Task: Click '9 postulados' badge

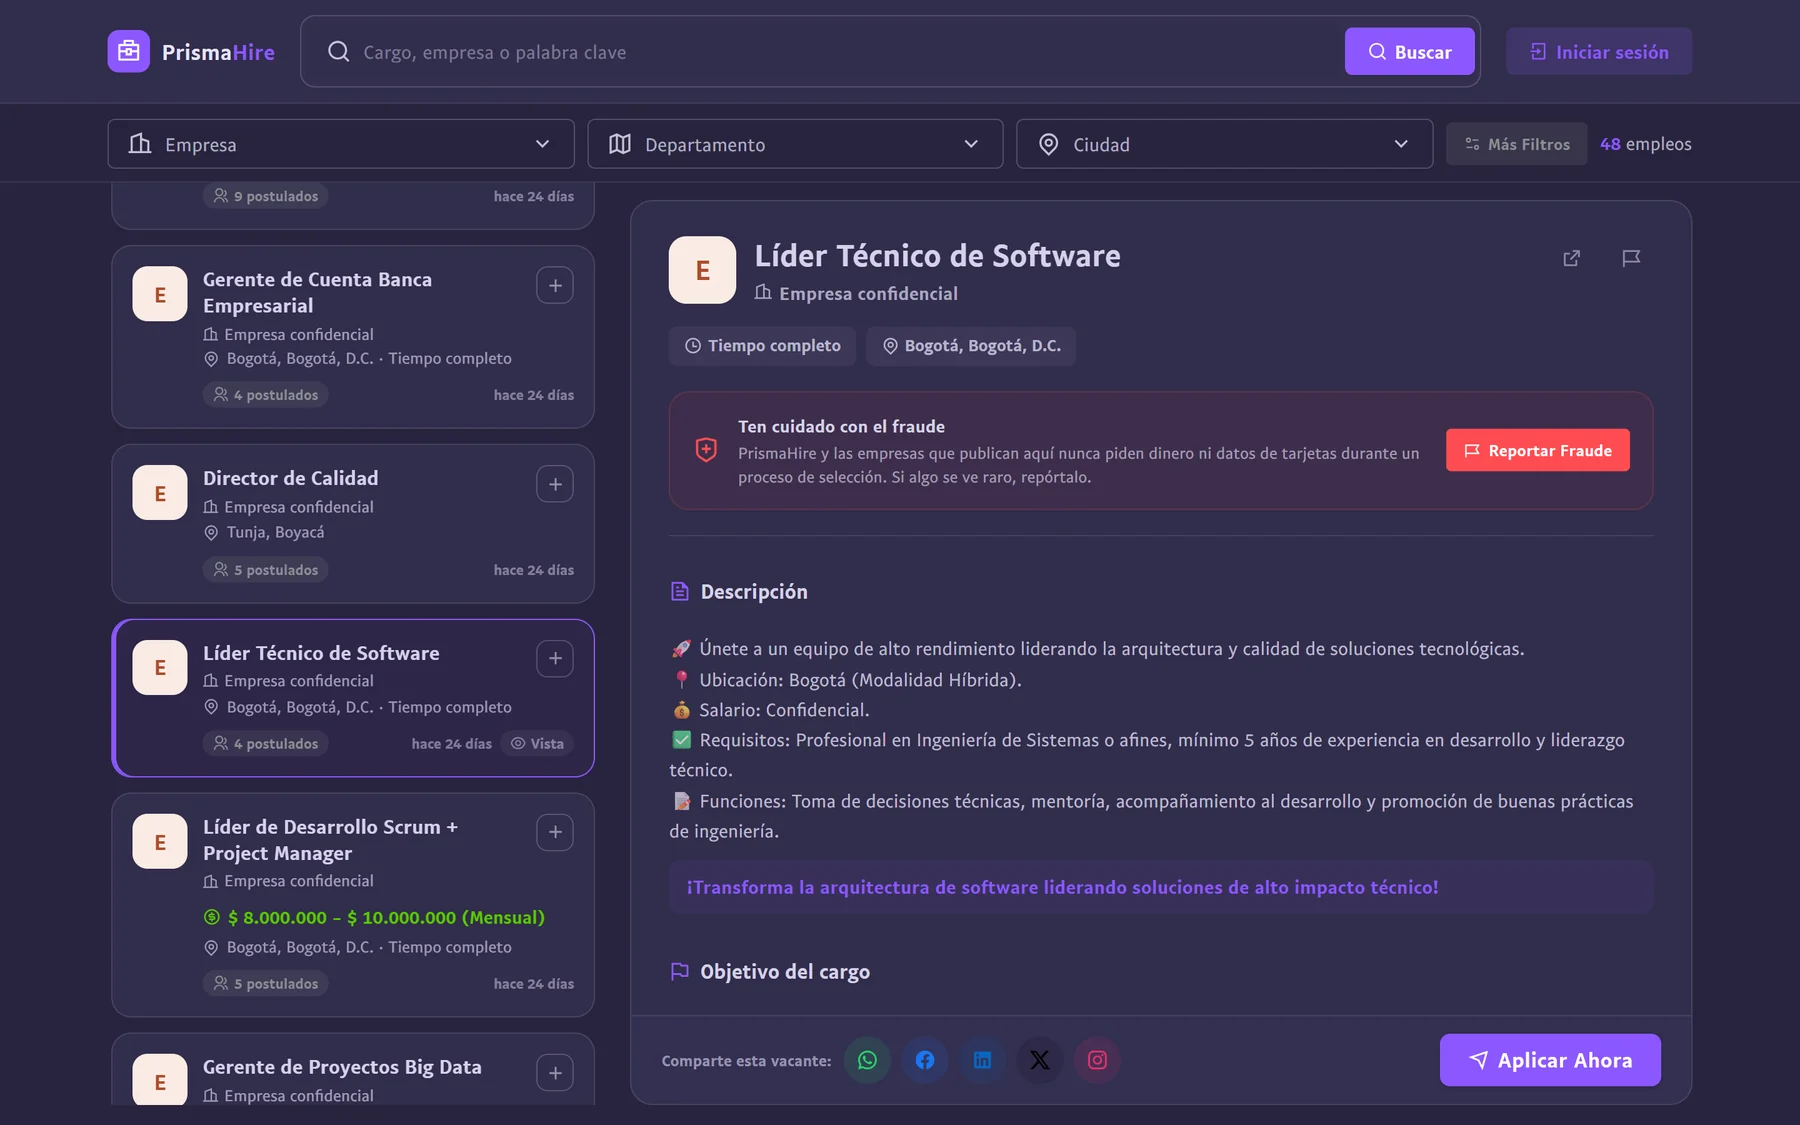Action: [266, 196]
